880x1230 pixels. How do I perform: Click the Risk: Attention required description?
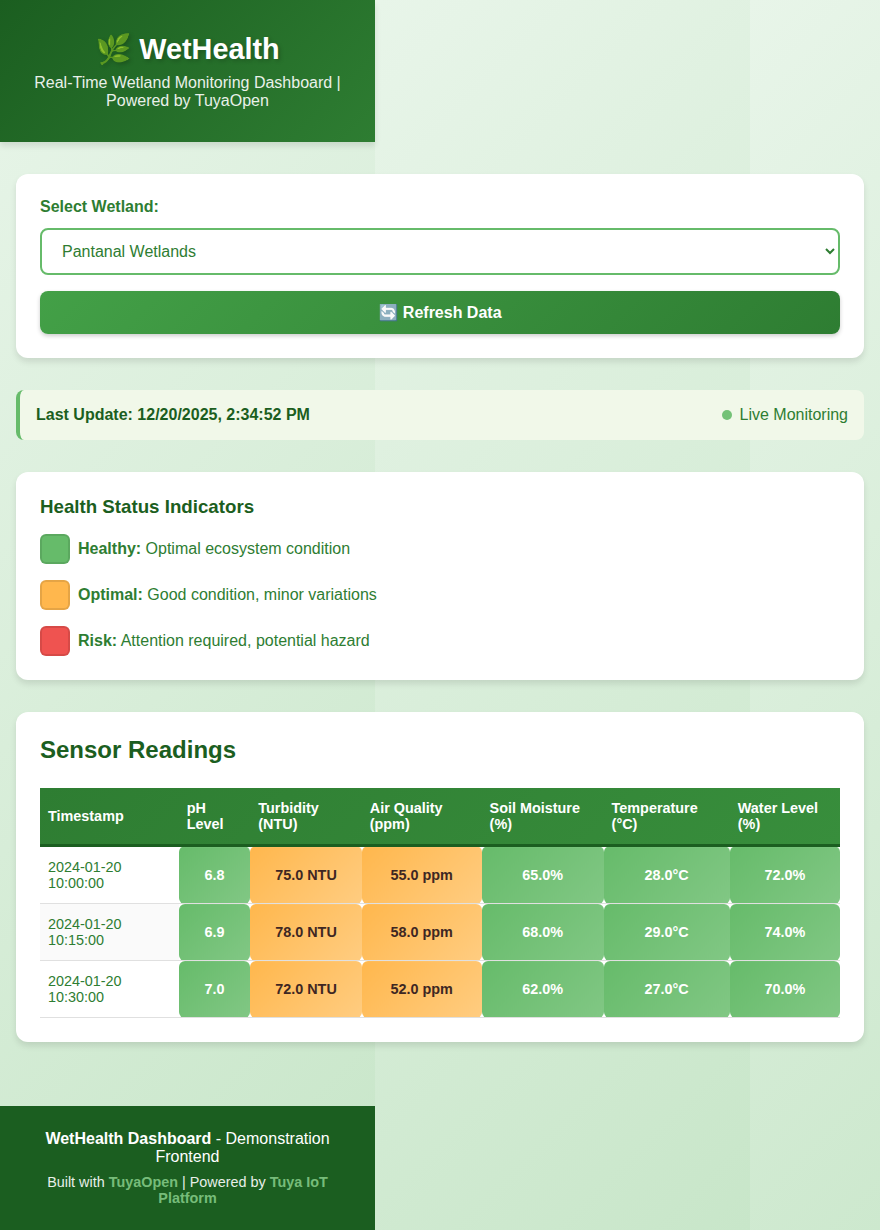coord(224,641)
